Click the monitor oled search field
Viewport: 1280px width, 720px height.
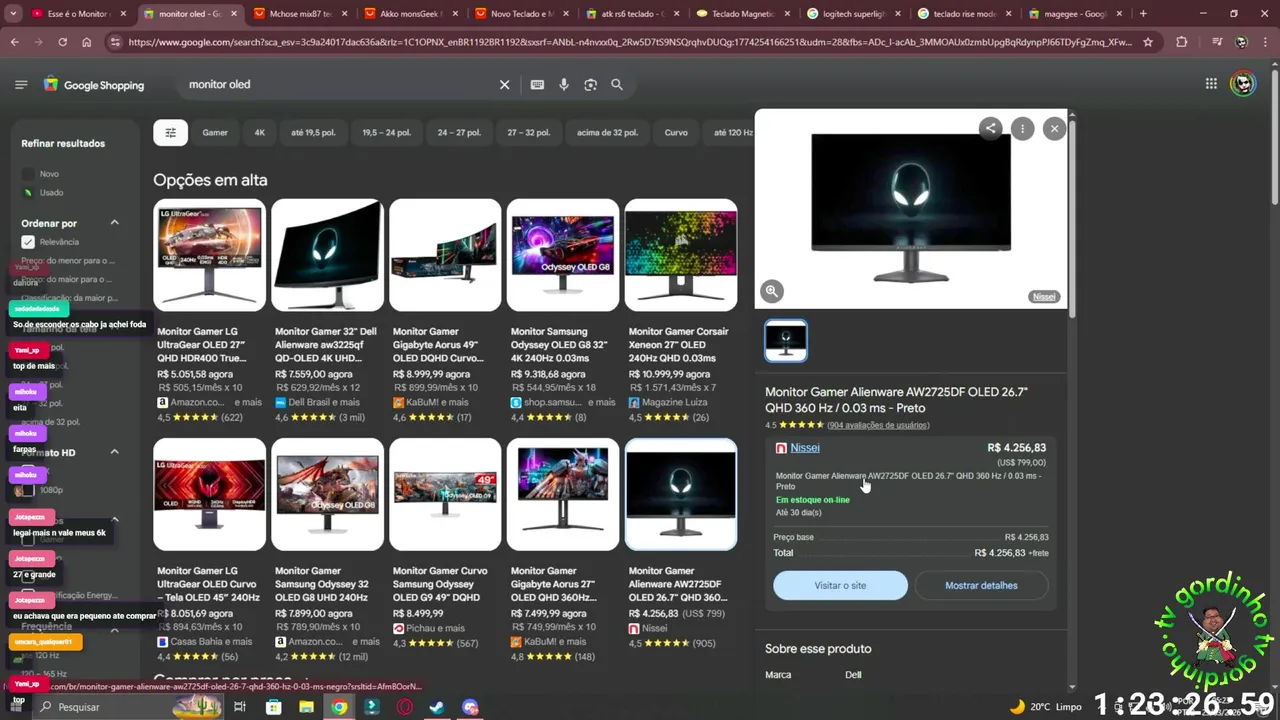coord(340,85)
